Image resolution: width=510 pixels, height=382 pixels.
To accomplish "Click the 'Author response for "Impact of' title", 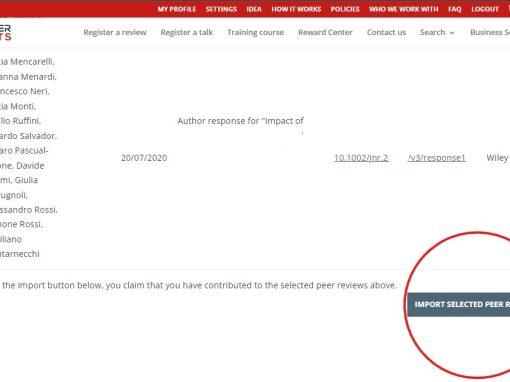I will click(240, 121).
